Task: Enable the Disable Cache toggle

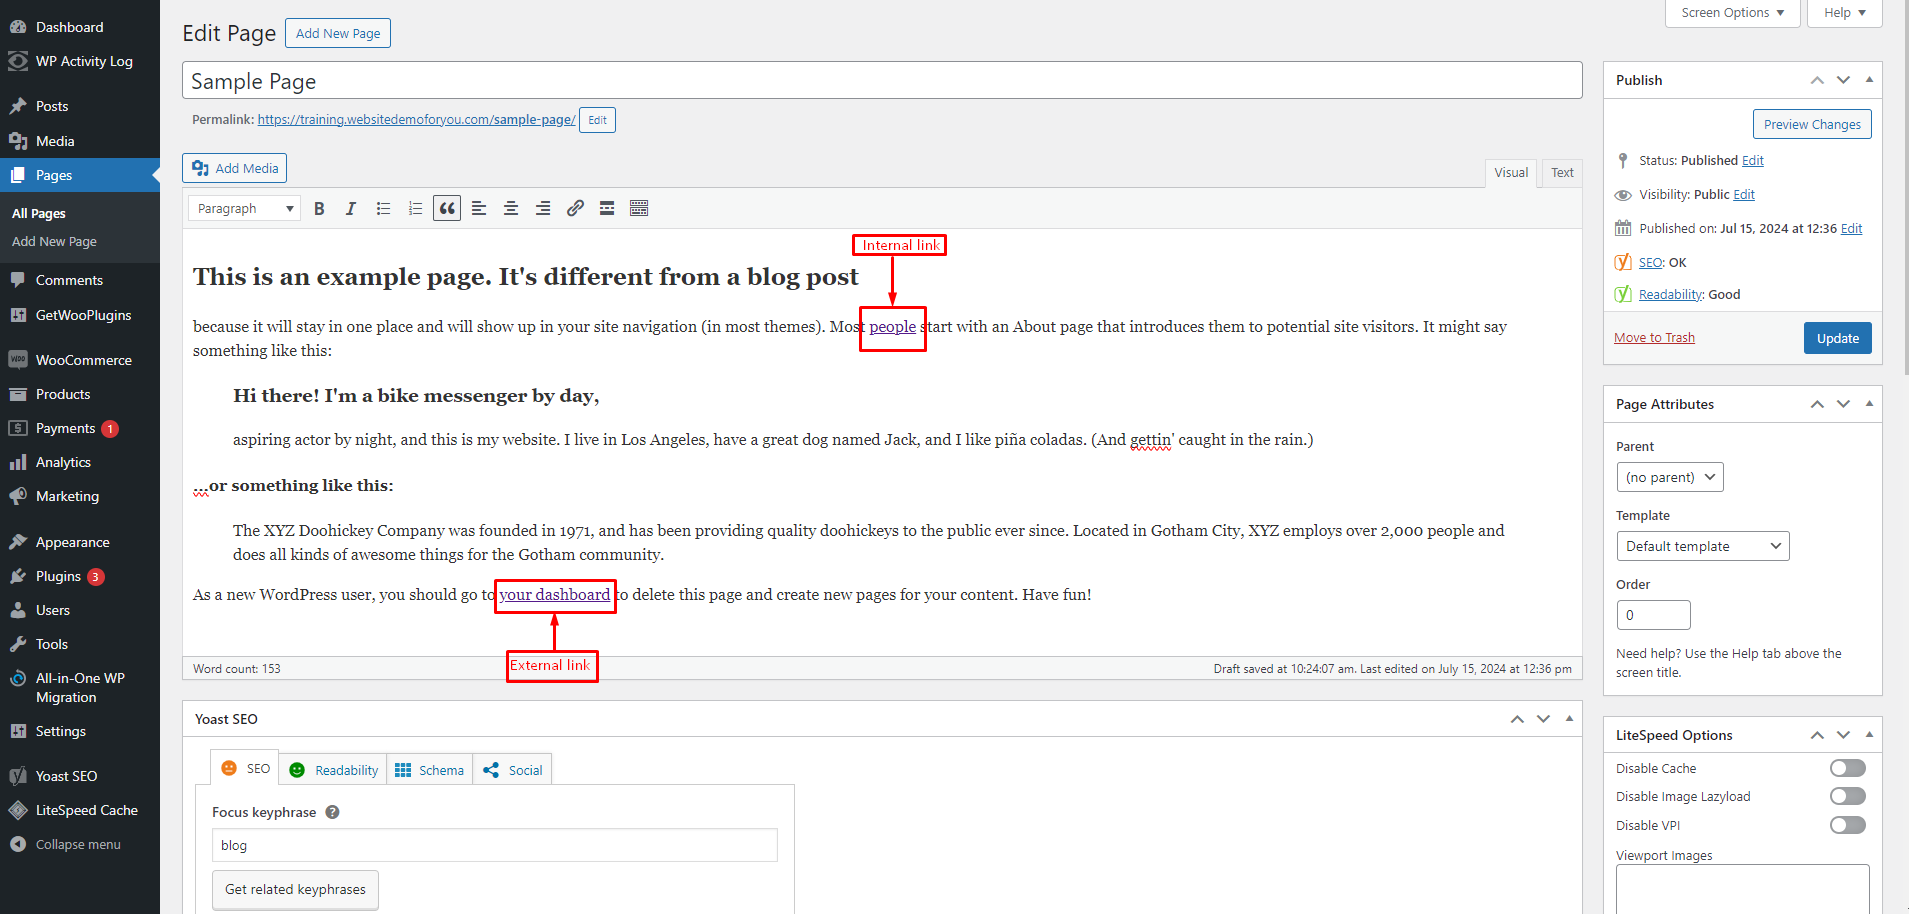Action: pyautogui.click(x=1847, y=768)
